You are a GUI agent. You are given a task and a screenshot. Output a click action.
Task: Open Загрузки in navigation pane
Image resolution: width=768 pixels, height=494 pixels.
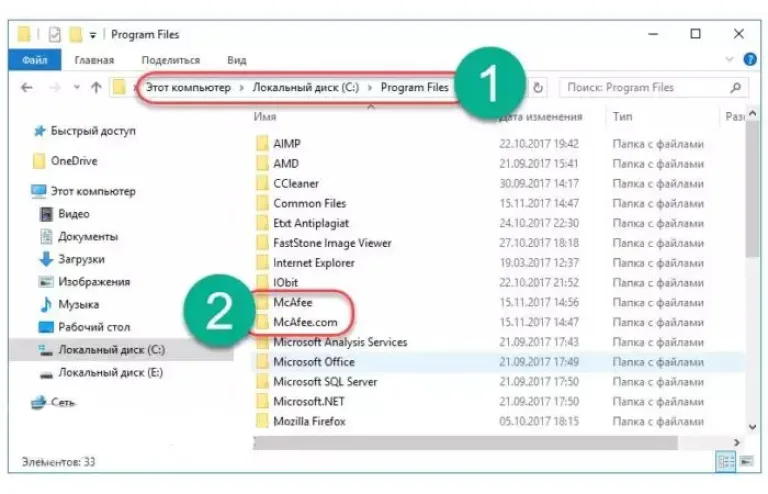(x=81, y=259)
